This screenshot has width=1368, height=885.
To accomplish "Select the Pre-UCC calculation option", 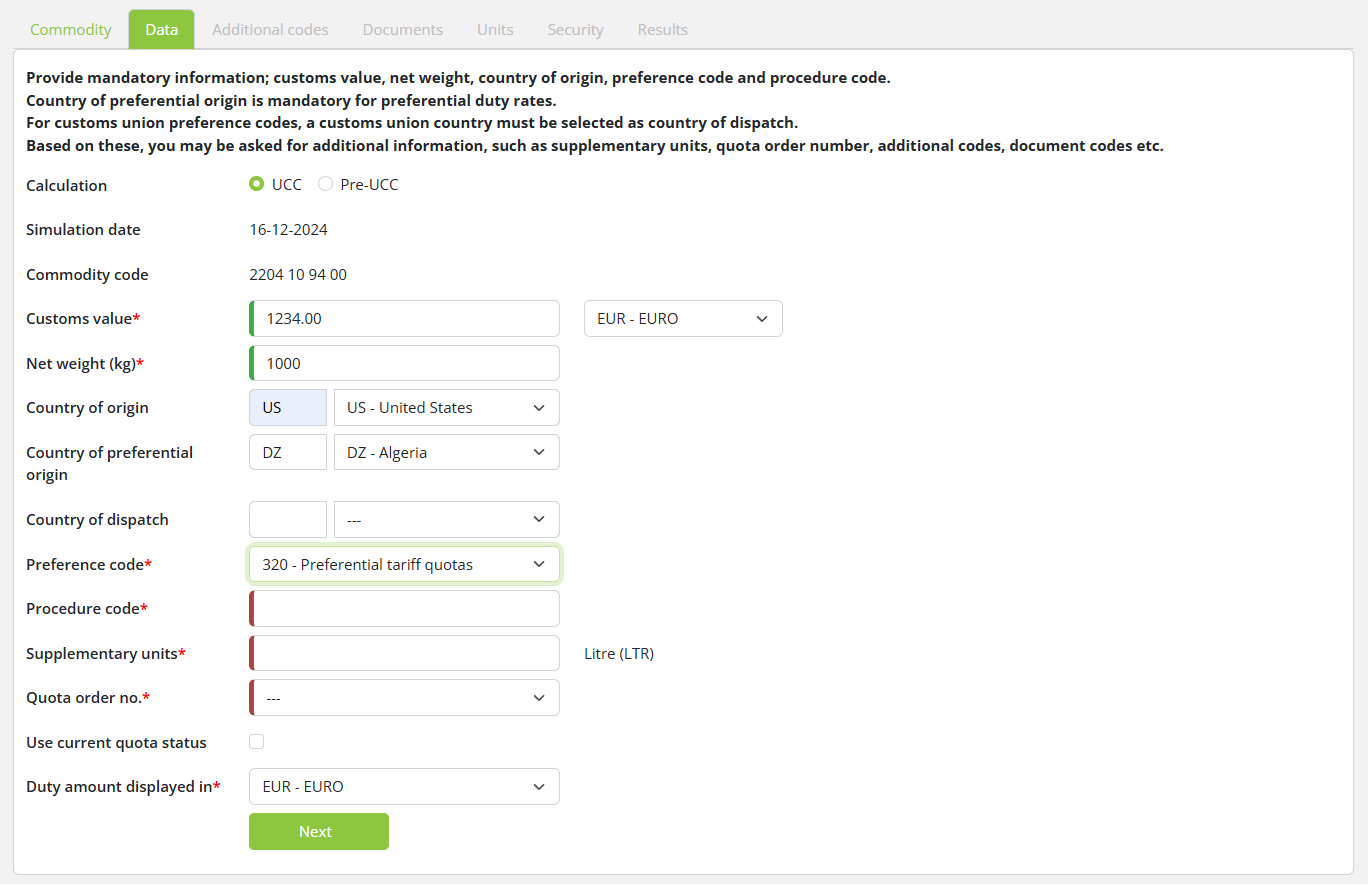I will point(326,185).
